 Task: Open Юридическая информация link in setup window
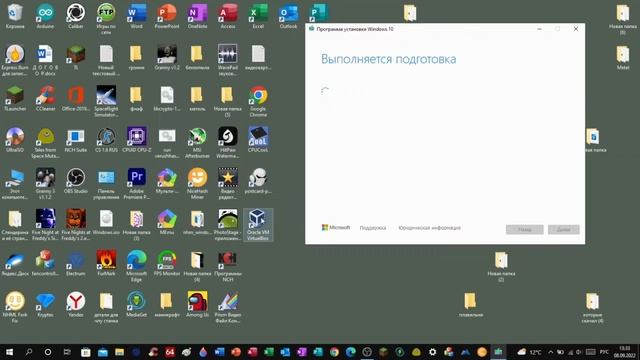coord(429,228)
